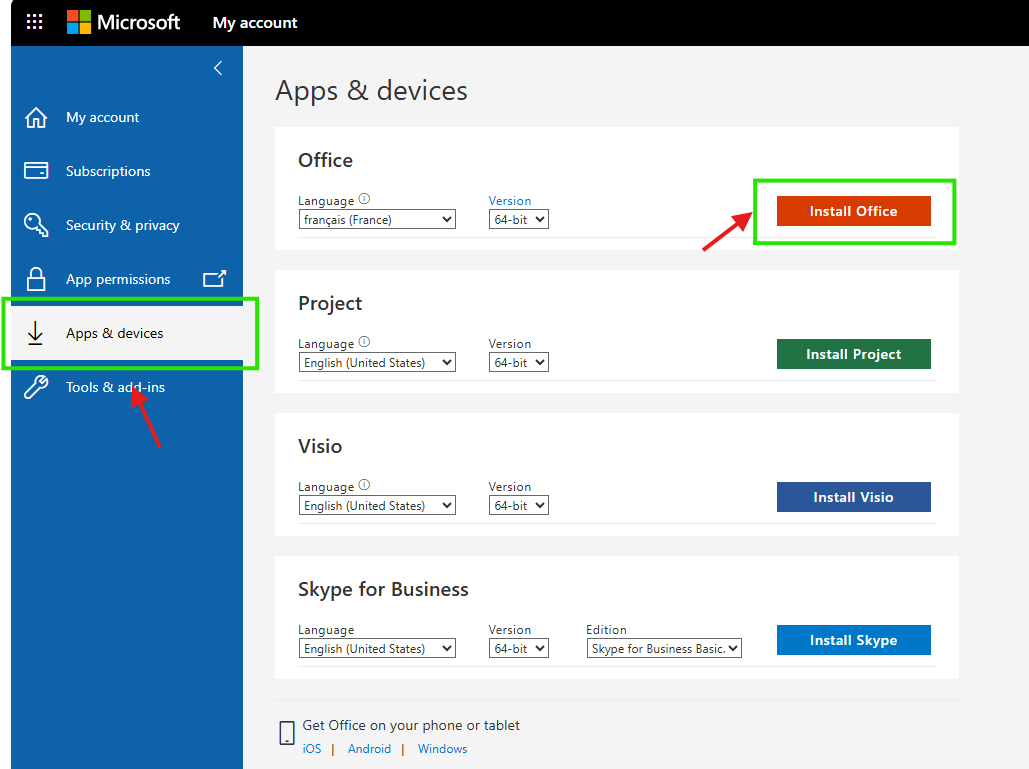Viewport: 1029px width, 769px height.
Task: Open the Office version 64-bit dropdown
Action: [518, 220]
